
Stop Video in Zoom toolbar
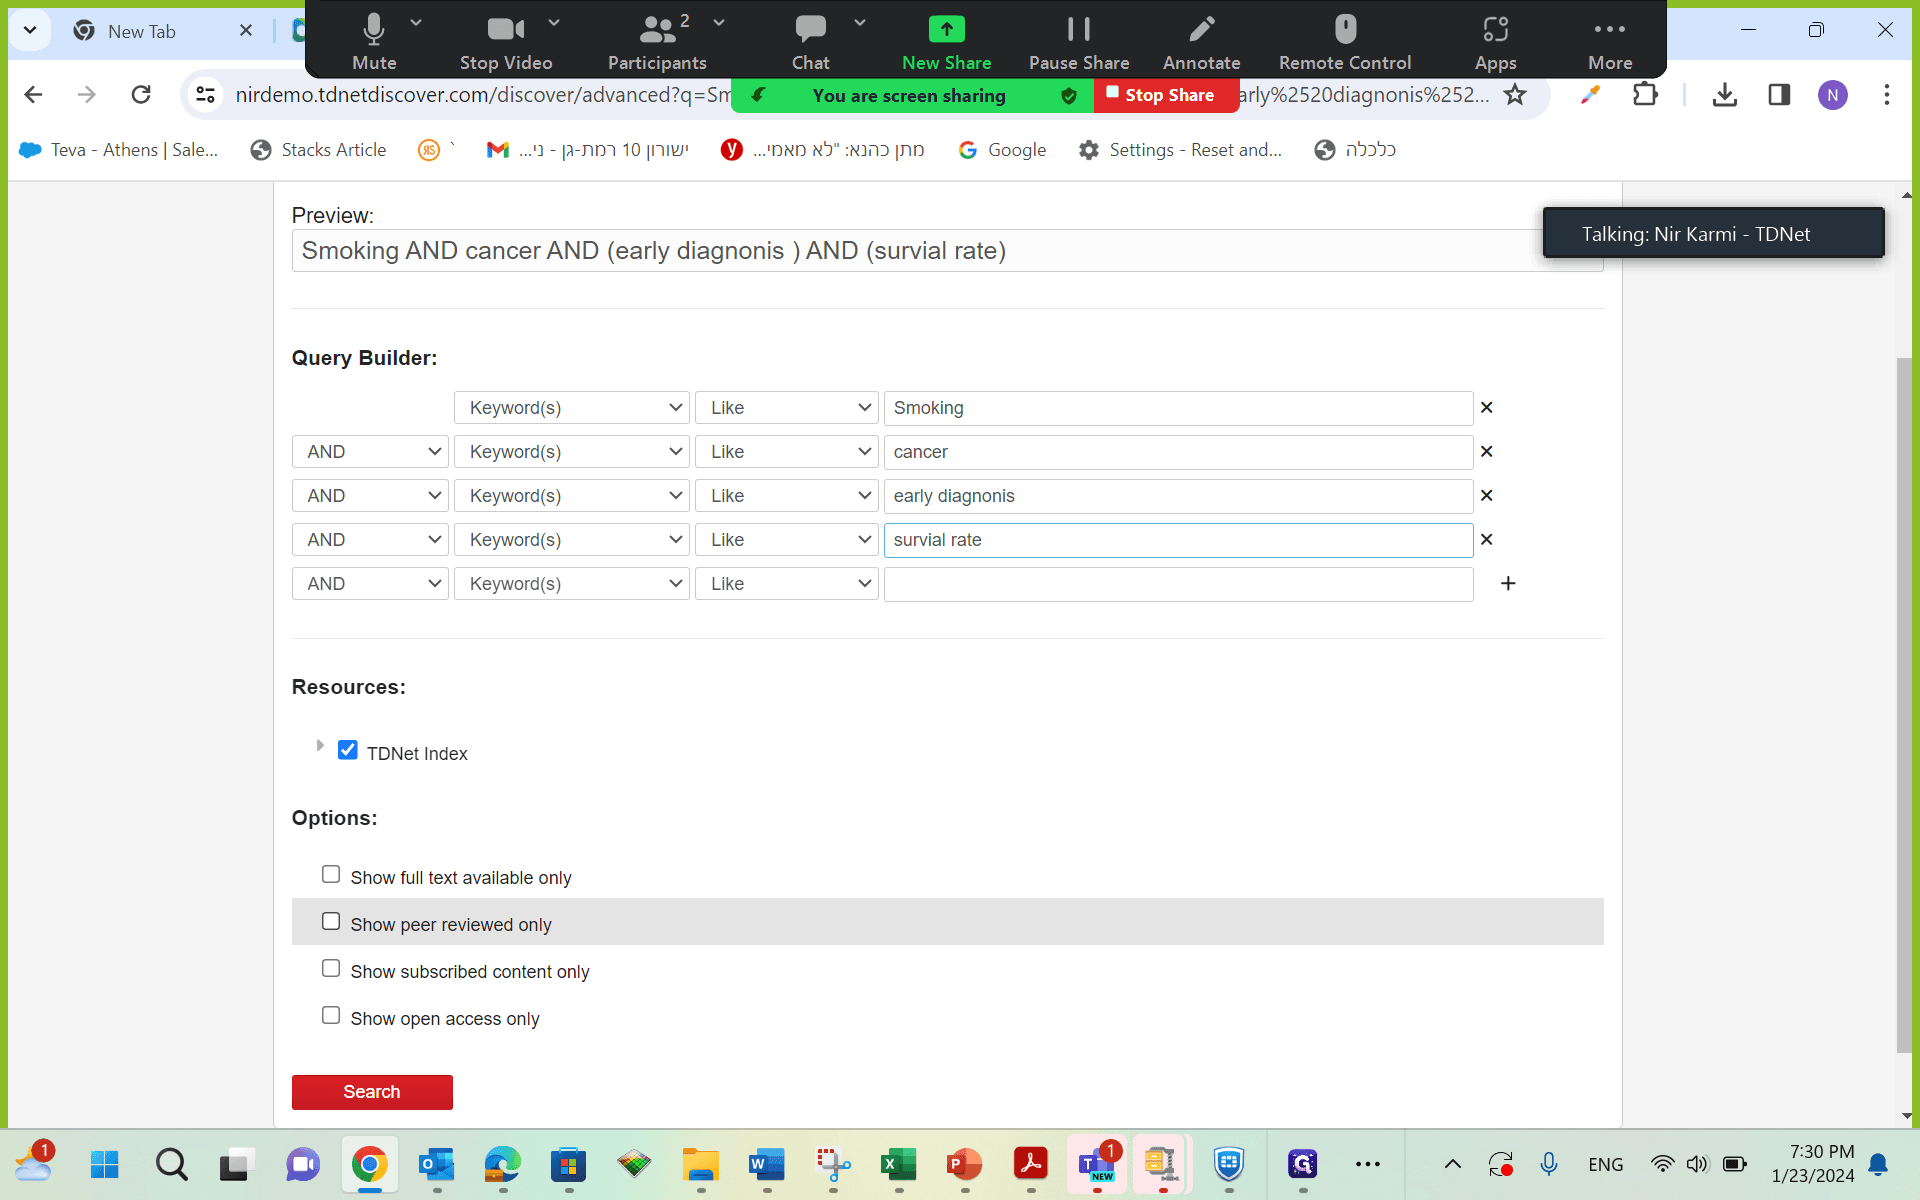click(x=505, y=42)
